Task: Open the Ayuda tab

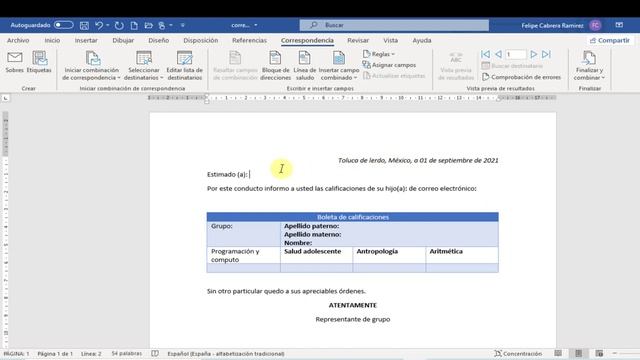Action: click(x=422, y=40)
